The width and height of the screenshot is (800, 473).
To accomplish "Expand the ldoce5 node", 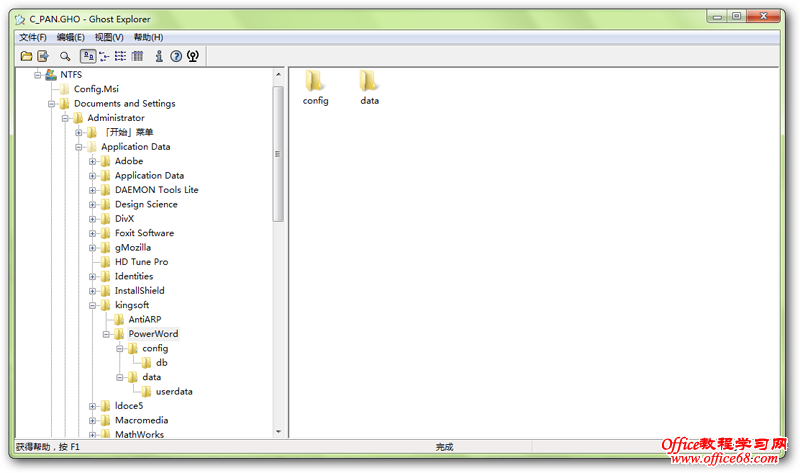I will point(92,407).
